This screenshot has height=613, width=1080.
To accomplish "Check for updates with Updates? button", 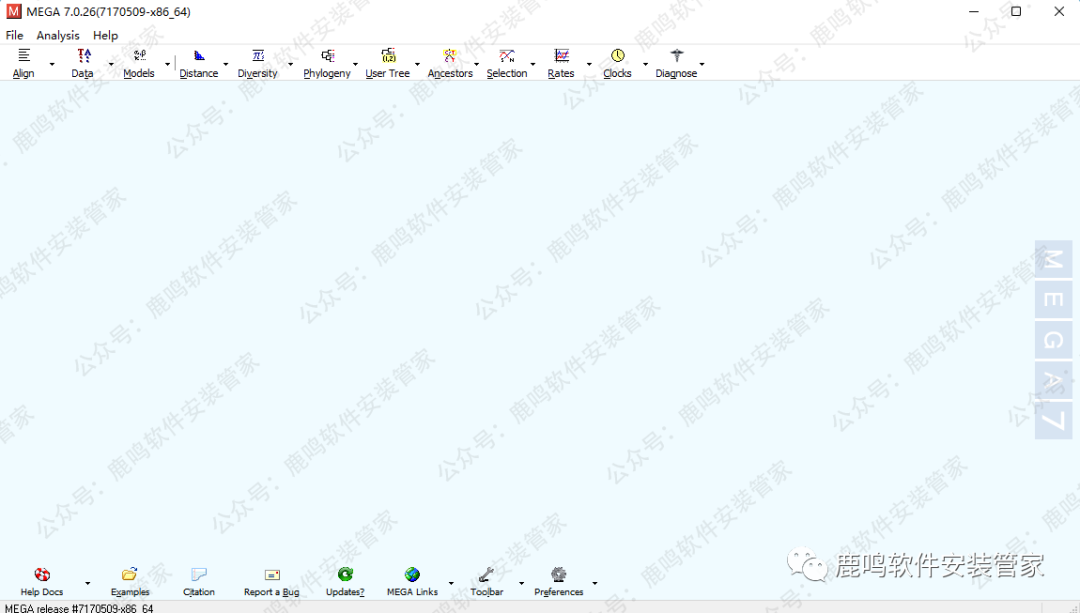I will click(345, 581).
